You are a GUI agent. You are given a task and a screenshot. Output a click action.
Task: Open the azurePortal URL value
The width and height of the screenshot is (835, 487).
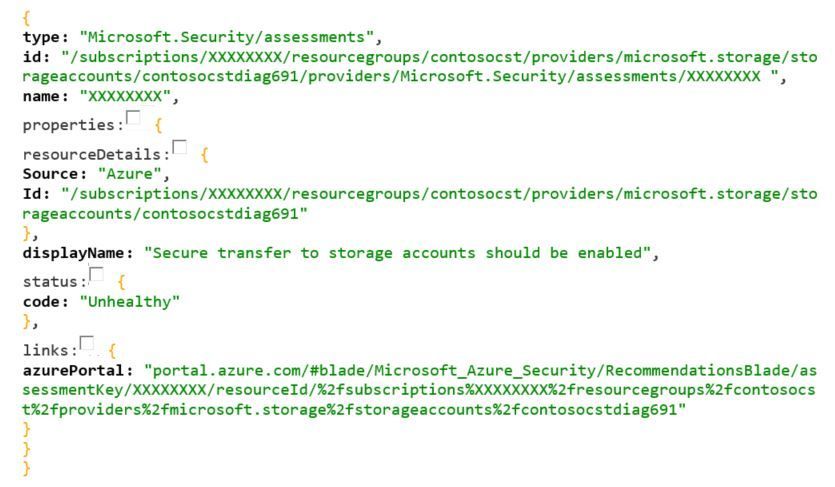point(419,390)
